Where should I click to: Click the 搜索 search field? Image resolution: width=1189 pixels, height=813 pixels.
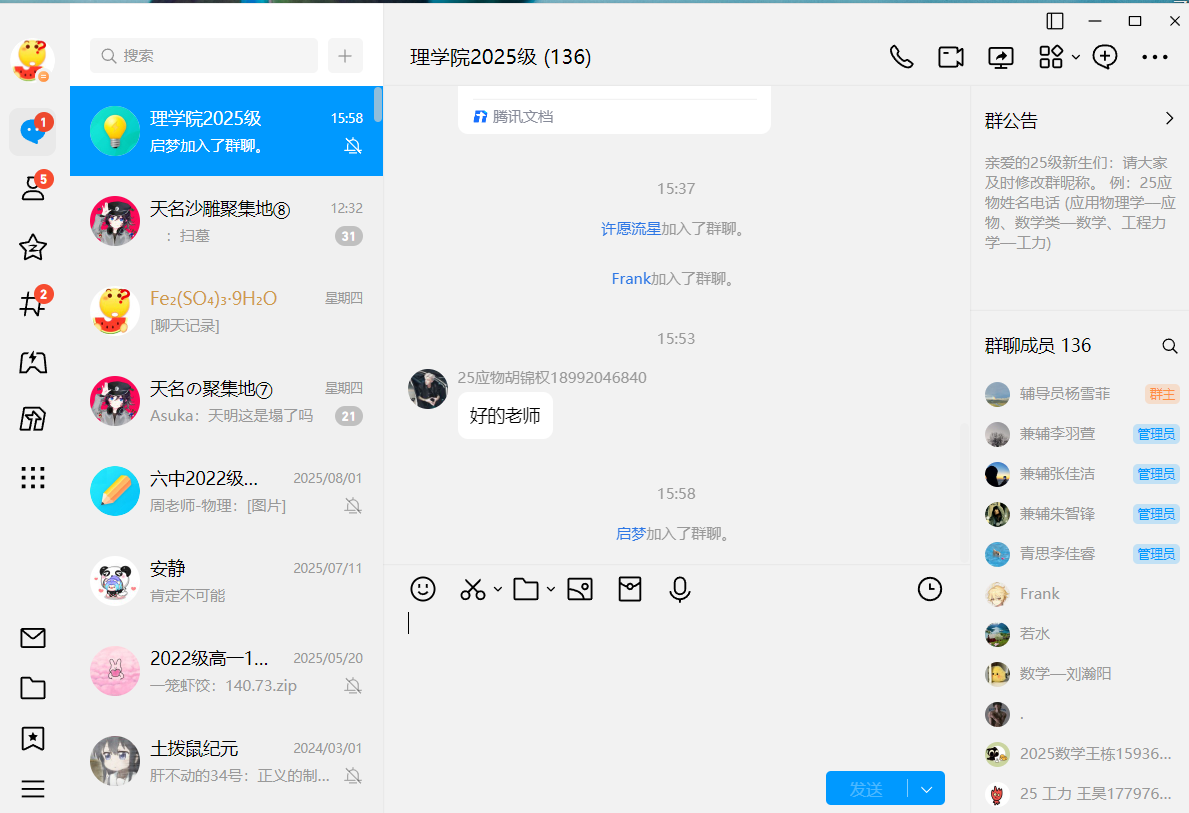point(204,56)
